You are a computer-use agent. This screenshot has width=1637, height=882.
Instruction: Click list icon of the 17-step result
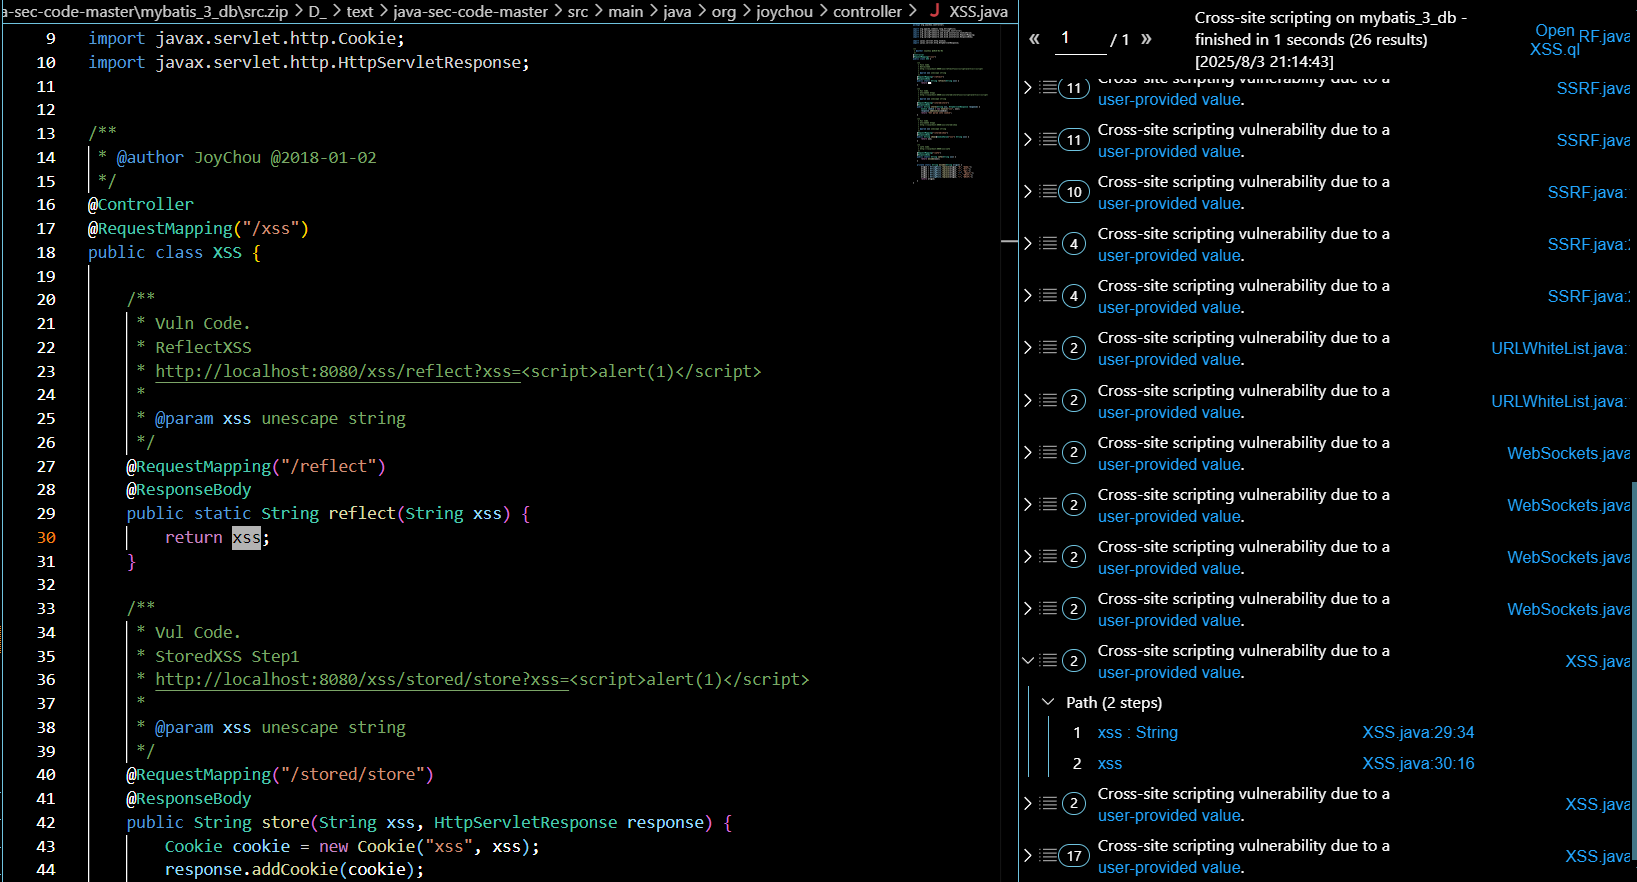pyautogui.click(x=1048, y=855)
